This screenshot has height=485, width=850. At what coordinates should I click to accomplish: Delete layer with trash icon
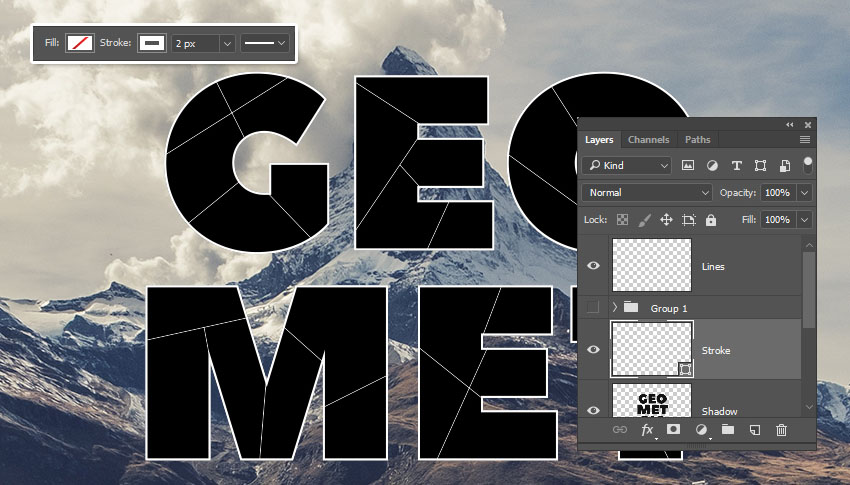781,430
